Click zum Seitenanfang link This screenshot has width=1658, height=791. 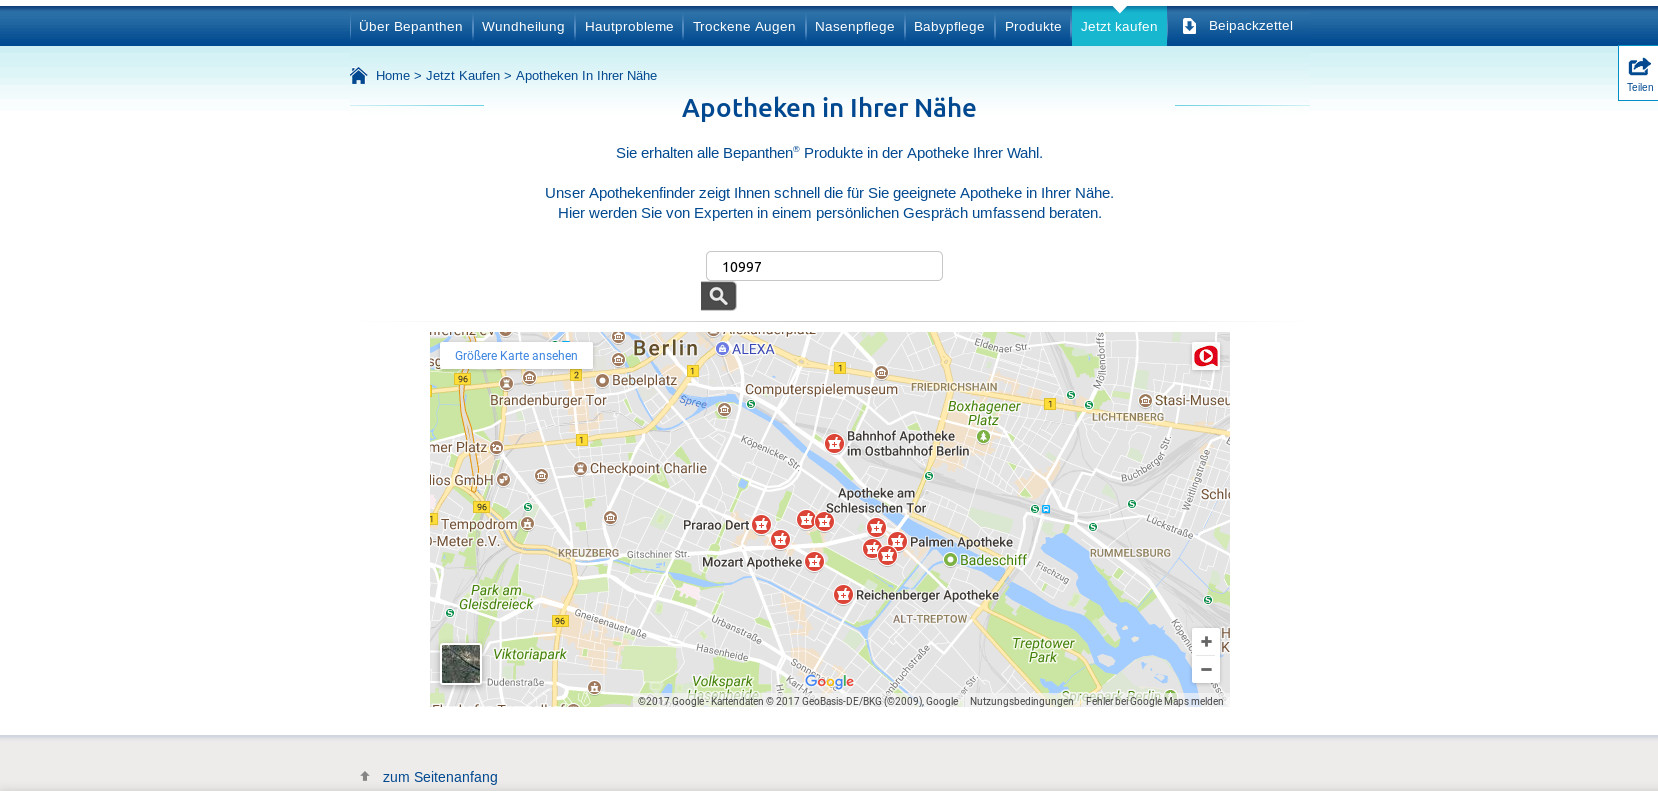pos(439,777)
